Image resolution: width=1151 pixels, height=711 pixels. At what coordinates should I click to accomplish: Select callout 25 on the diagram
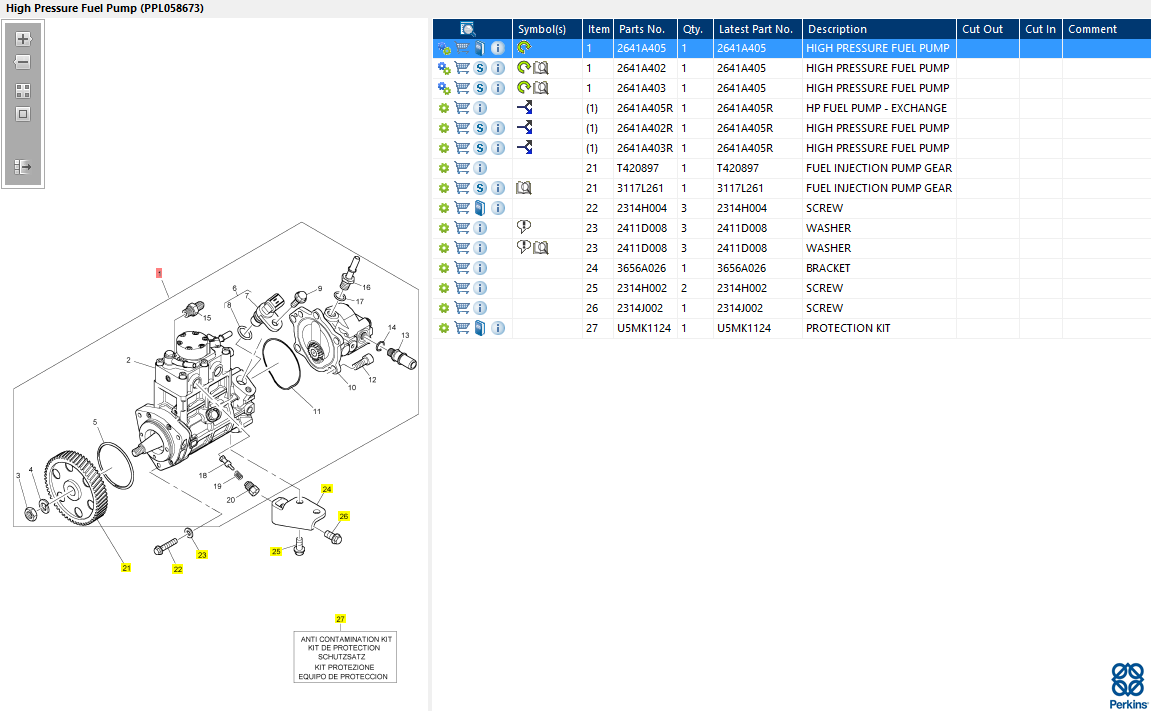click(276, 551)
